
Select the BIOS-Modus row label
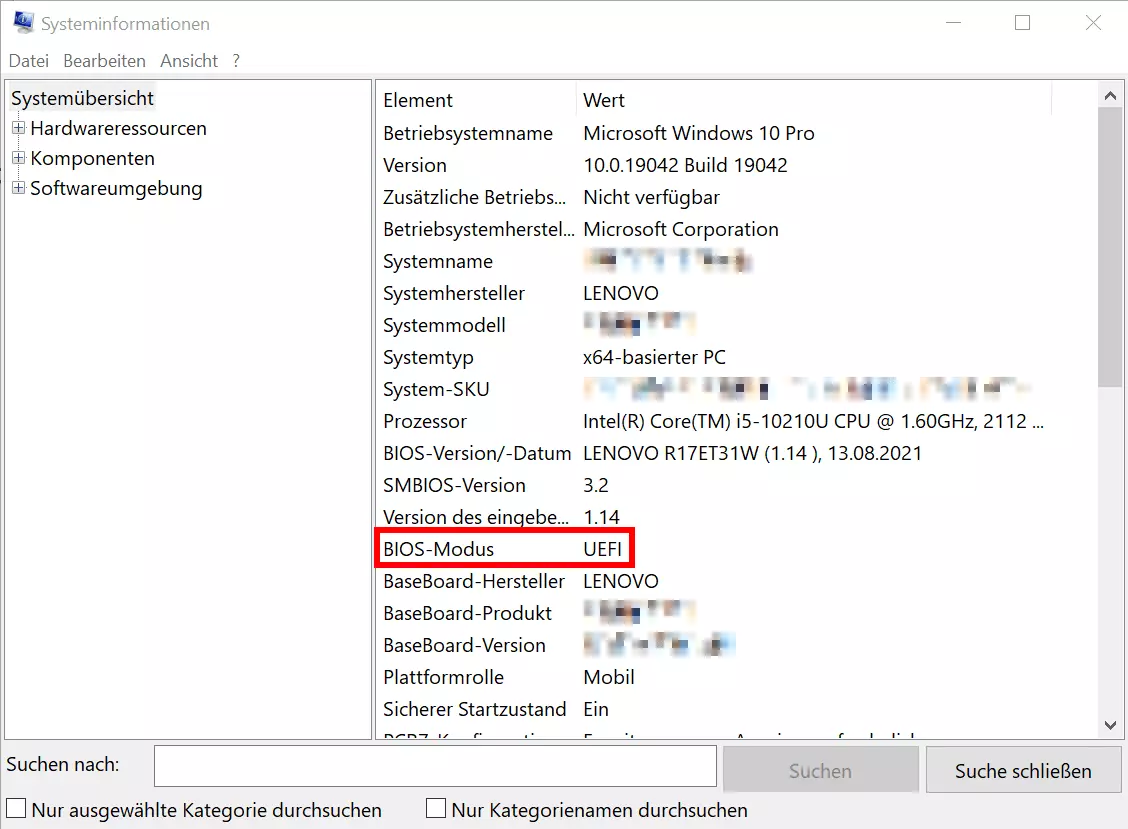coord(439,550)
